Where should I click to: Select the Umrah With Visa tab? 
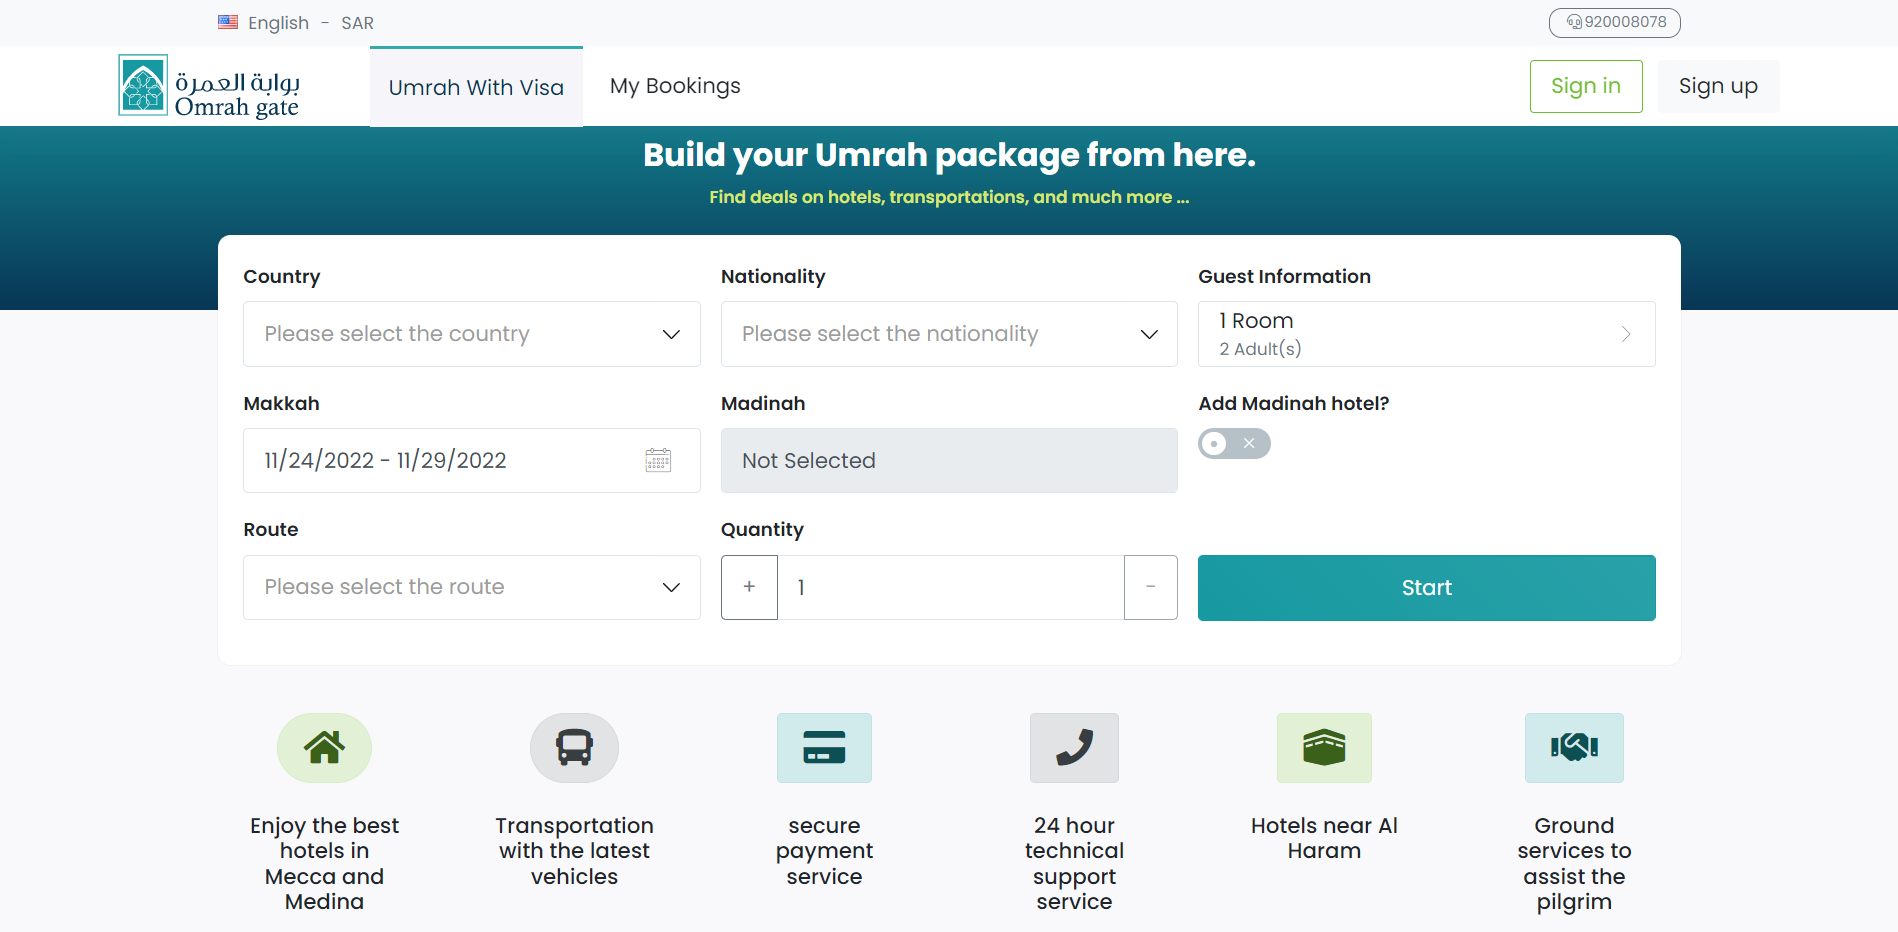(476, 87)
